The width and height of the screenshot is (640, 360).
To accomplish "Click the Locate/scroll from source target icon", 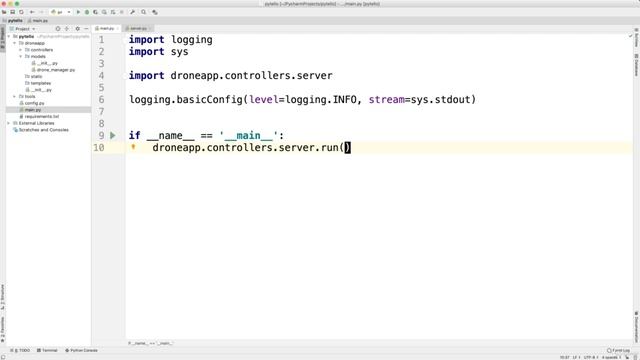I will point(58,29).
